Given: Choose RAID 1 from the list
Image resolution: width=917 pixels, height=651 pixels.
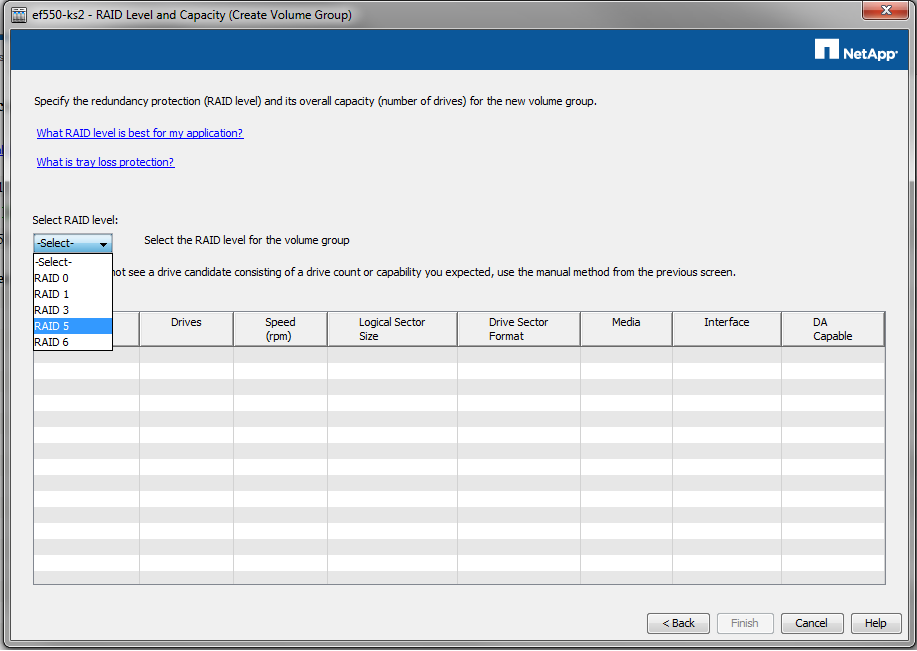Looking at the screenshot, I should (52, 294).
